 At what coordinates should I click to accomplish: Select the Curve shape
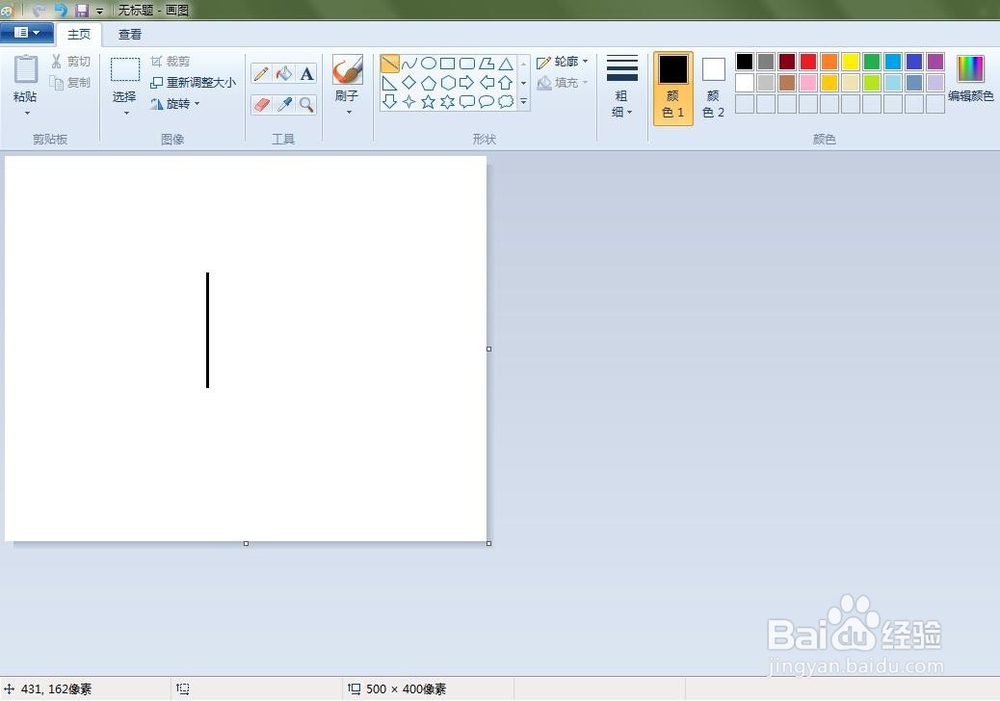[x=409, y=63]
